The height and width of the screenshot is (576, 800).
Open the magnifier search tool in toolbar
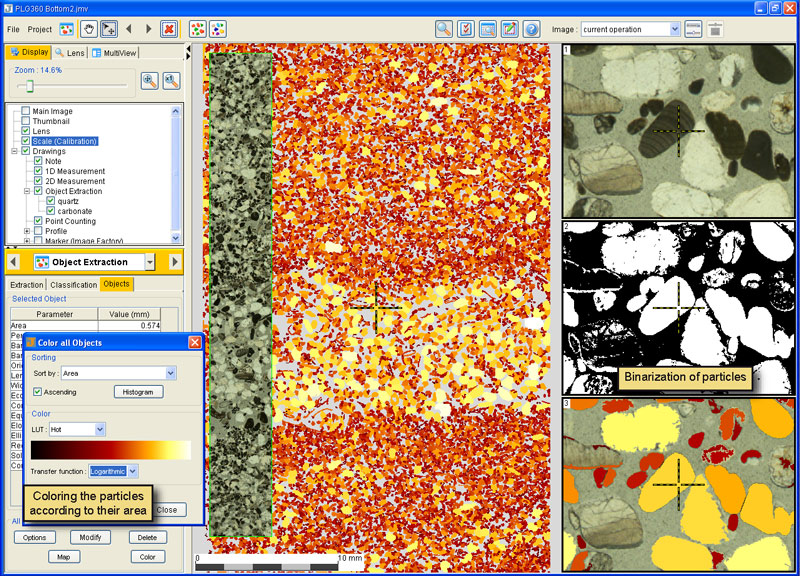click(443, 29)
